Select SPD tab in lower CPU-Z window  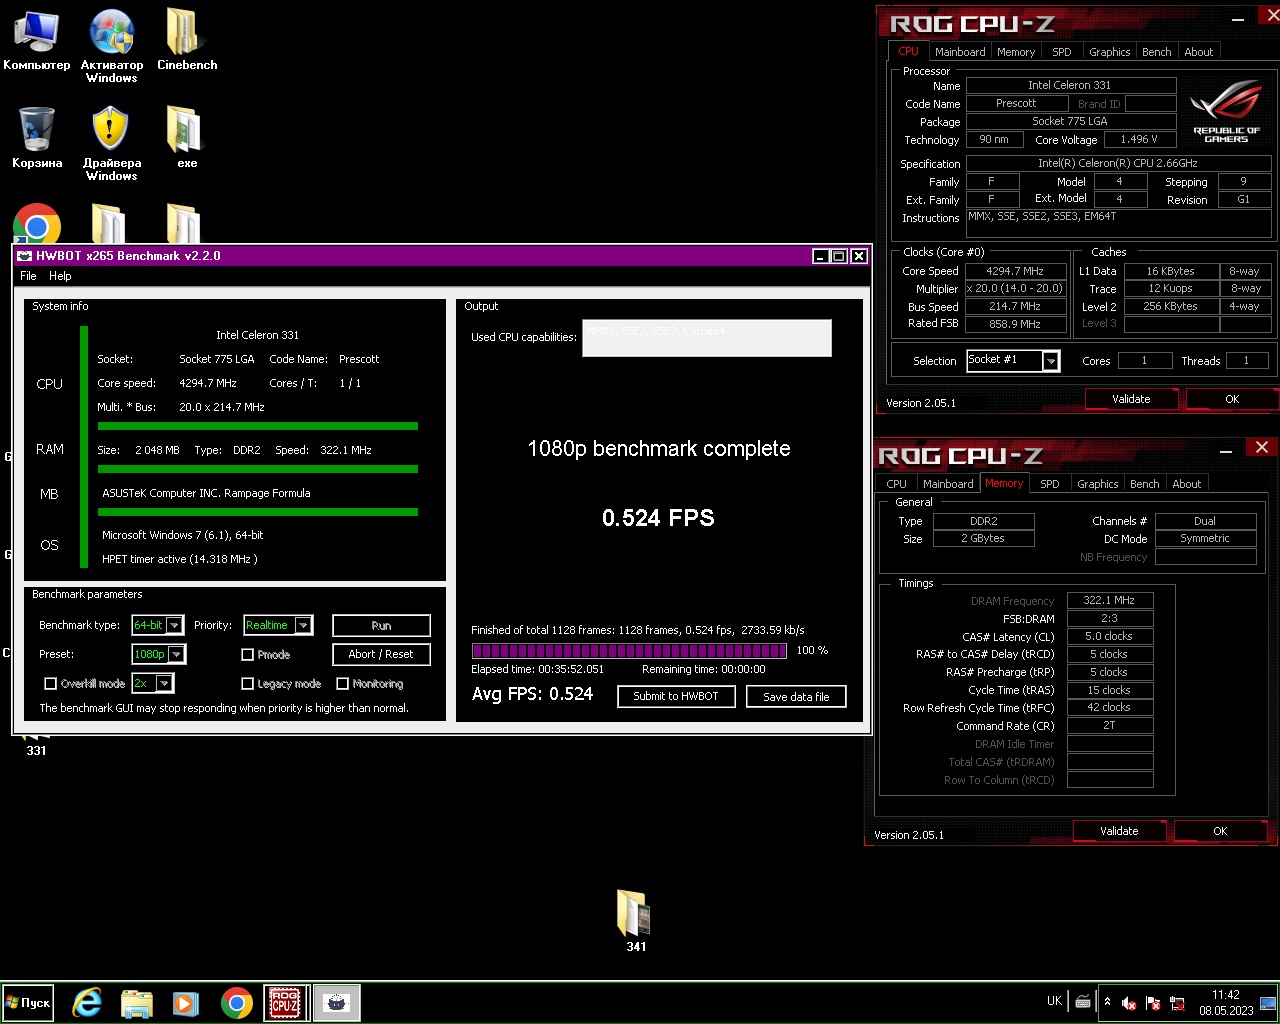tap(1050, 484)
